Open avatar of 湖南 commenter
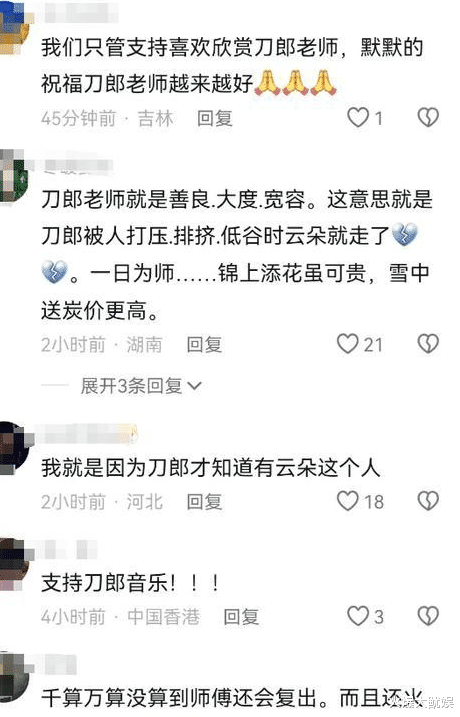Viewport: 460px width, 717px height. click(14, 176)
